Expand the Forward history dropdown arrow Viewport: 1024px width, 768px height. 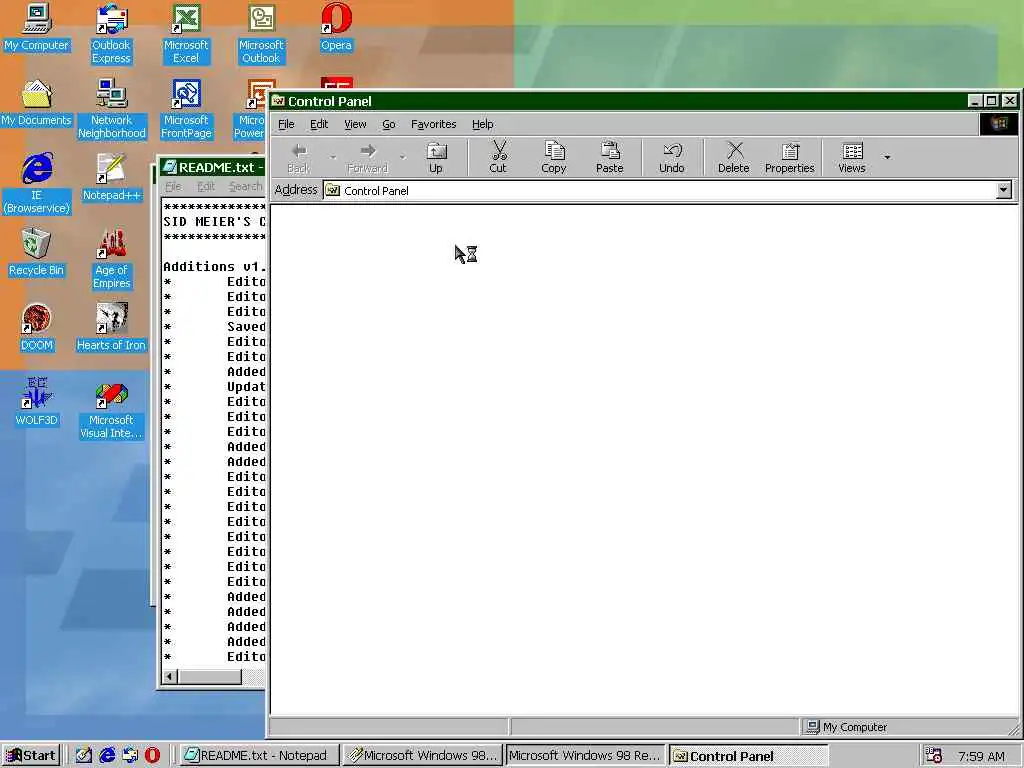(x=402, y=157)
